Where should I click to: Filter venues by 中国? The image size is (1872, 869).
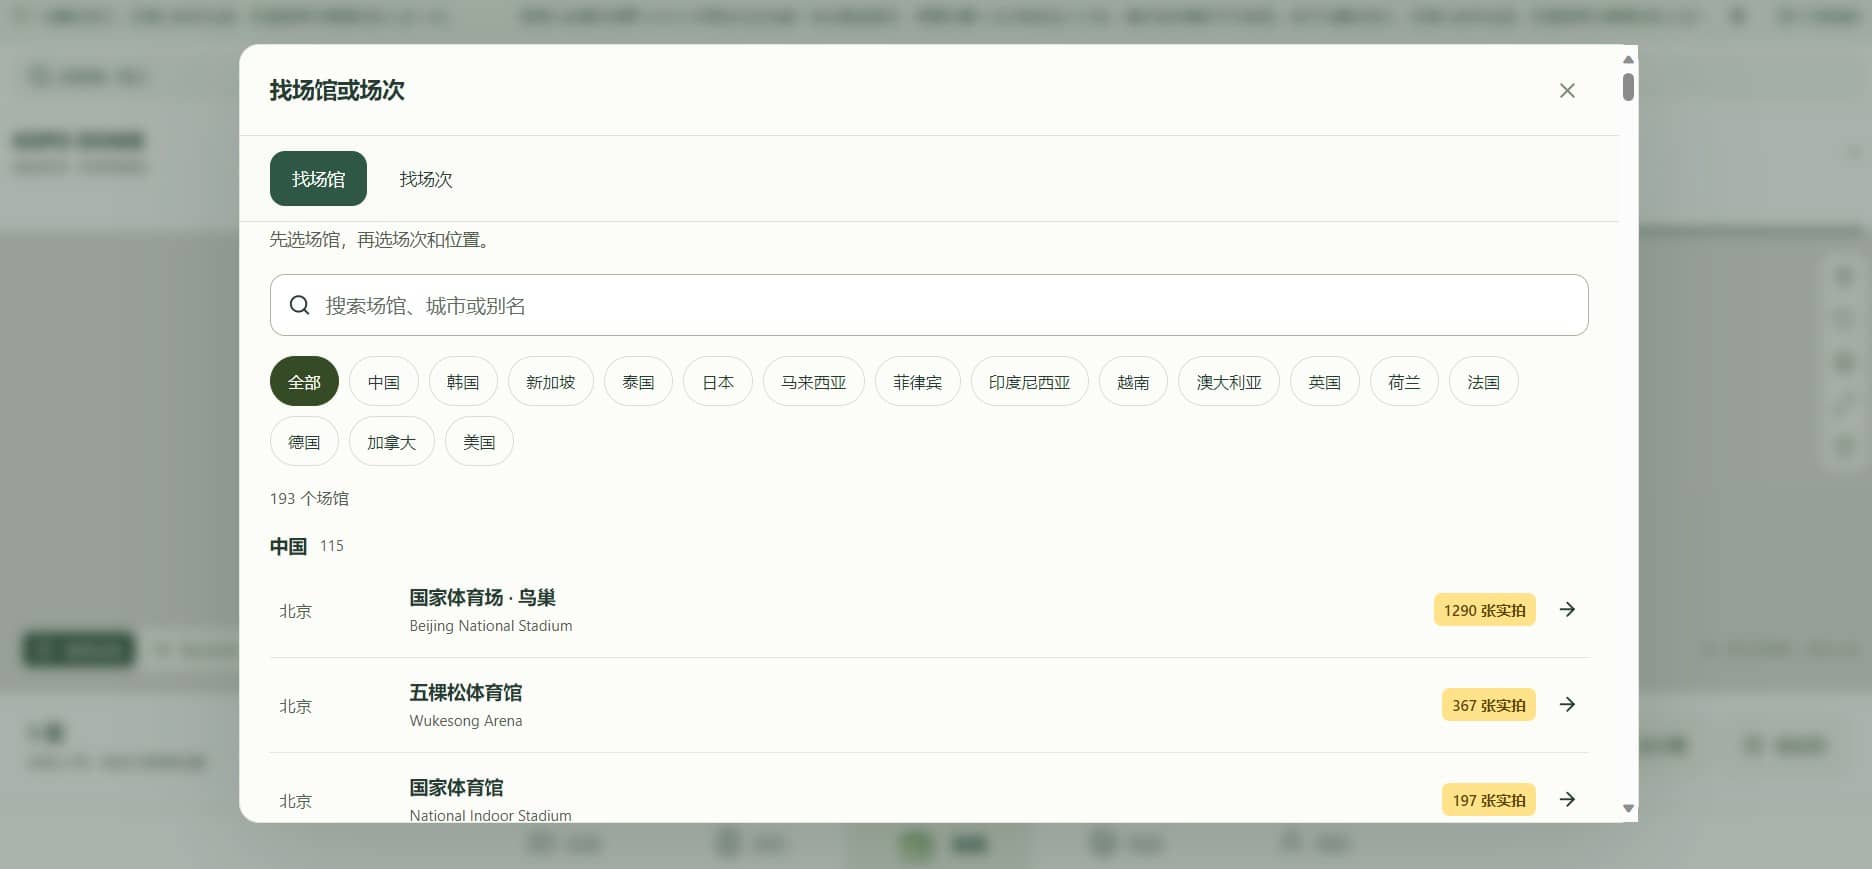(383, 382)
